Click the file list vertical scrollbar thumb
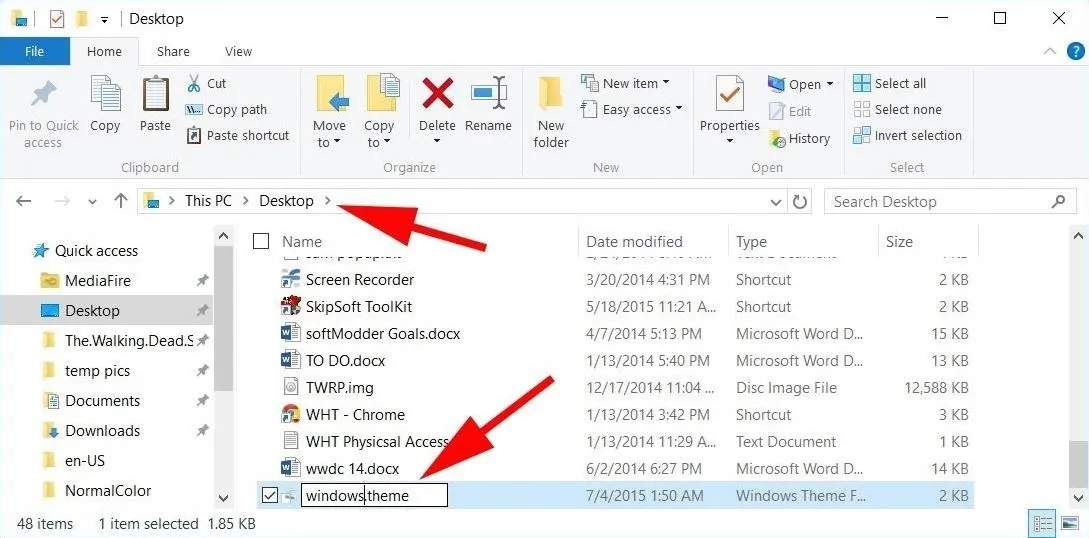This screenshot has width=1089, height=538. [1078, 463]
